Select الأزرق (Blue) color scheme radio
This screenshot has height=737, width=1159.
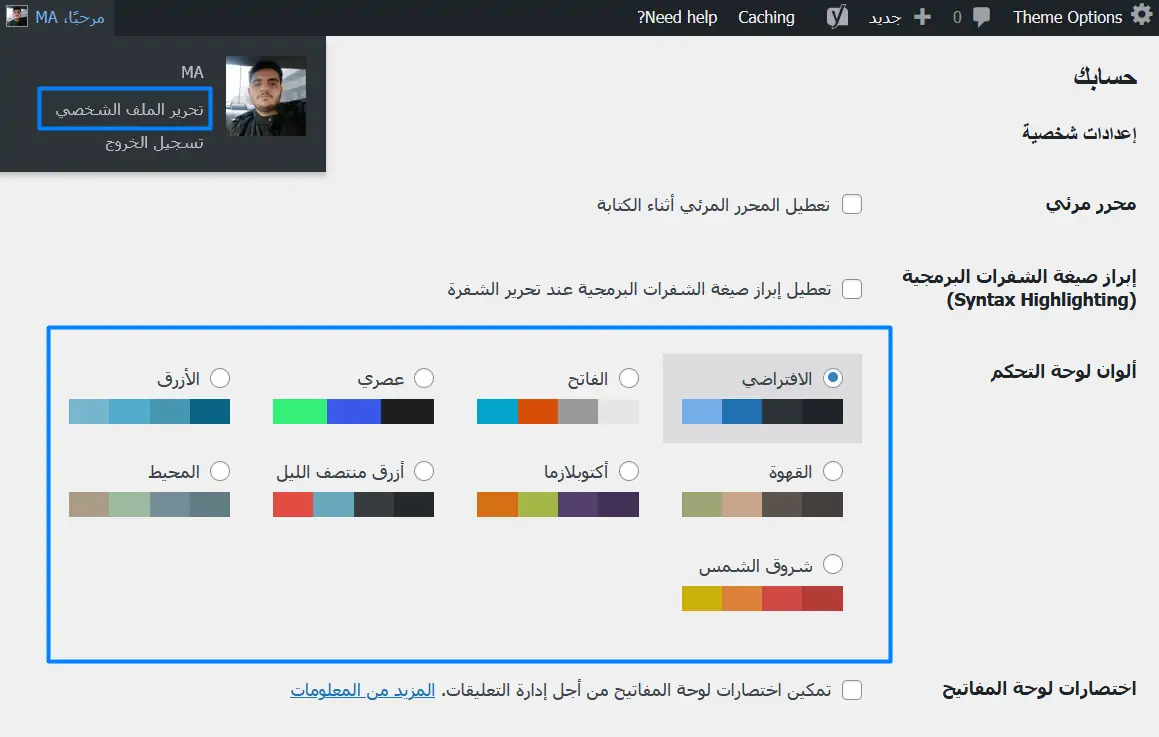click(220, 378)
